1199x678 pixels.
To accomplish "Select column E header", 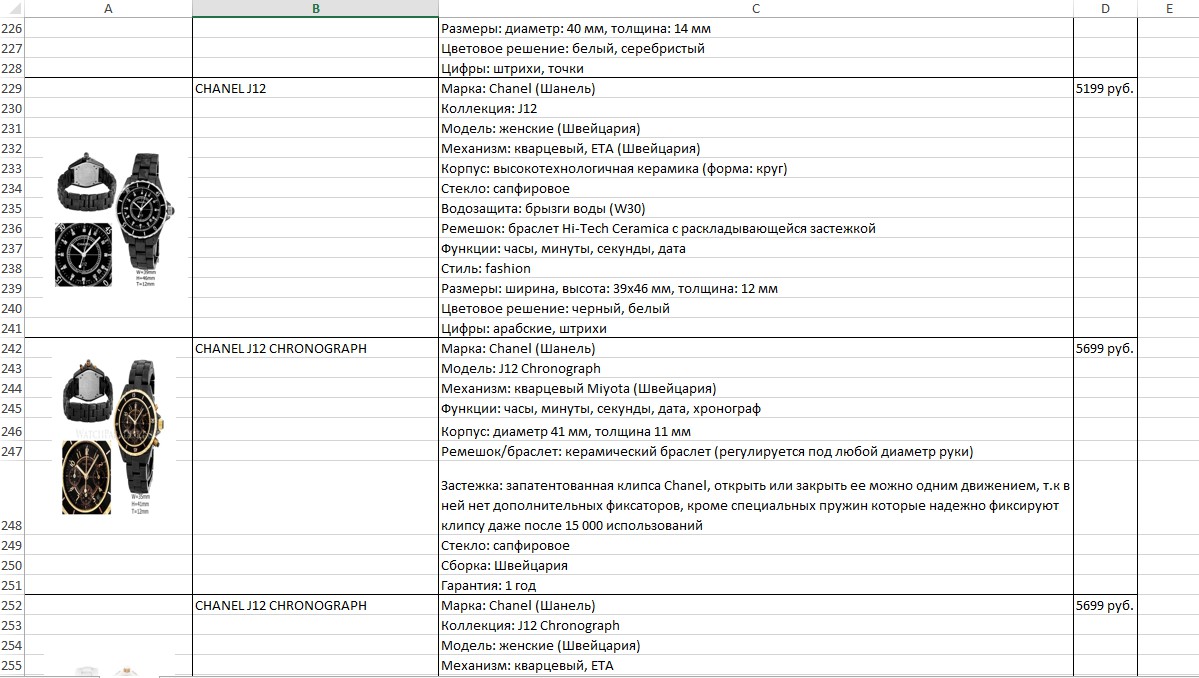I will tap(1168, 8).
